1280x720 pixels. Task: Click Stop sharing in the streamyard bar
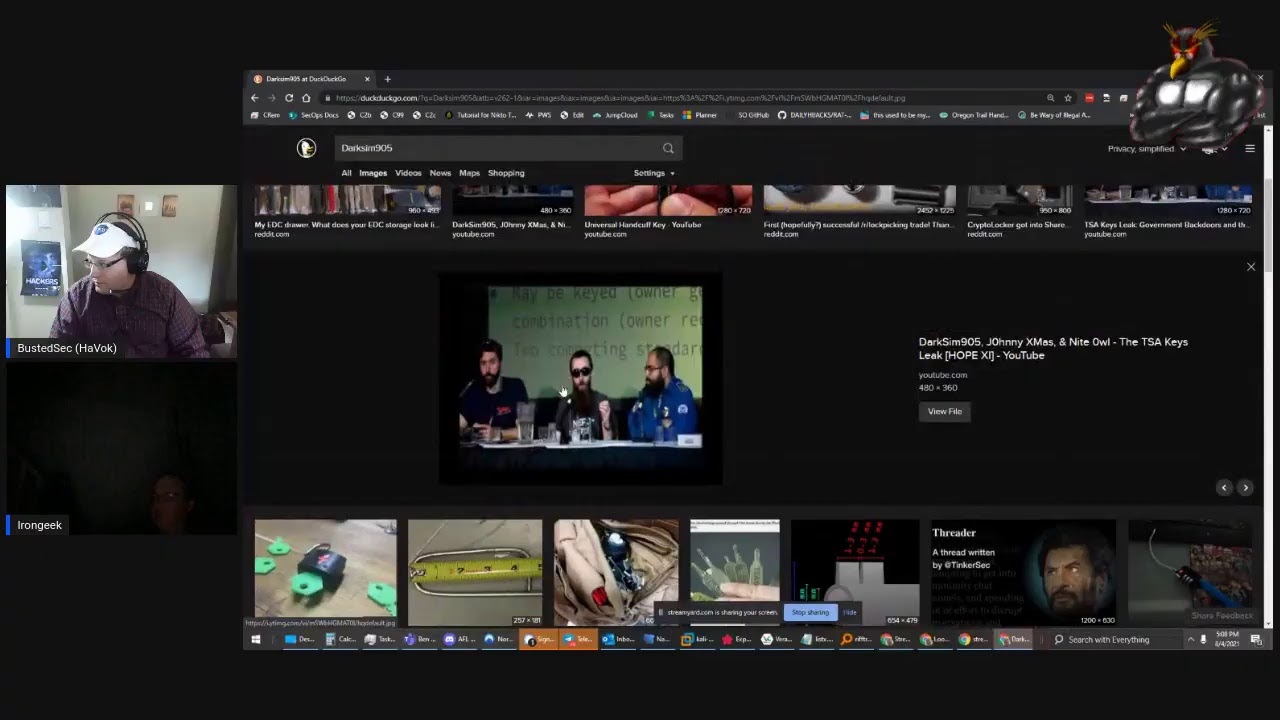click(x=810, y=612)
